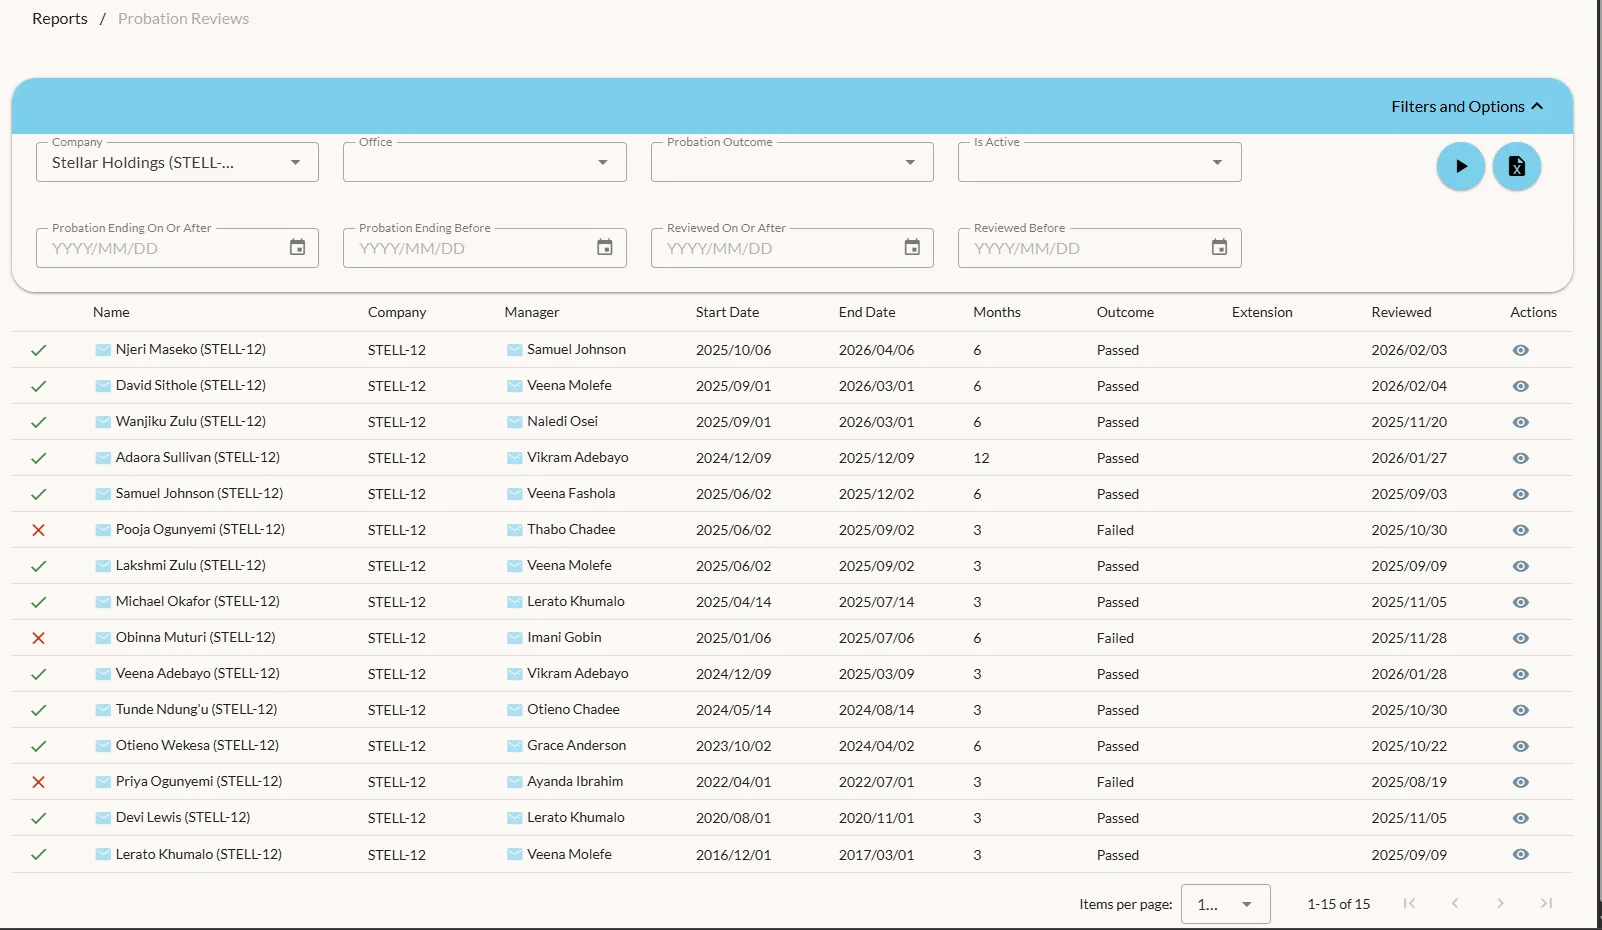Sort by the Reviewed column header
Image resolution: width=1602 pixels, height=930 pixels.
(x=1401, y=312)
